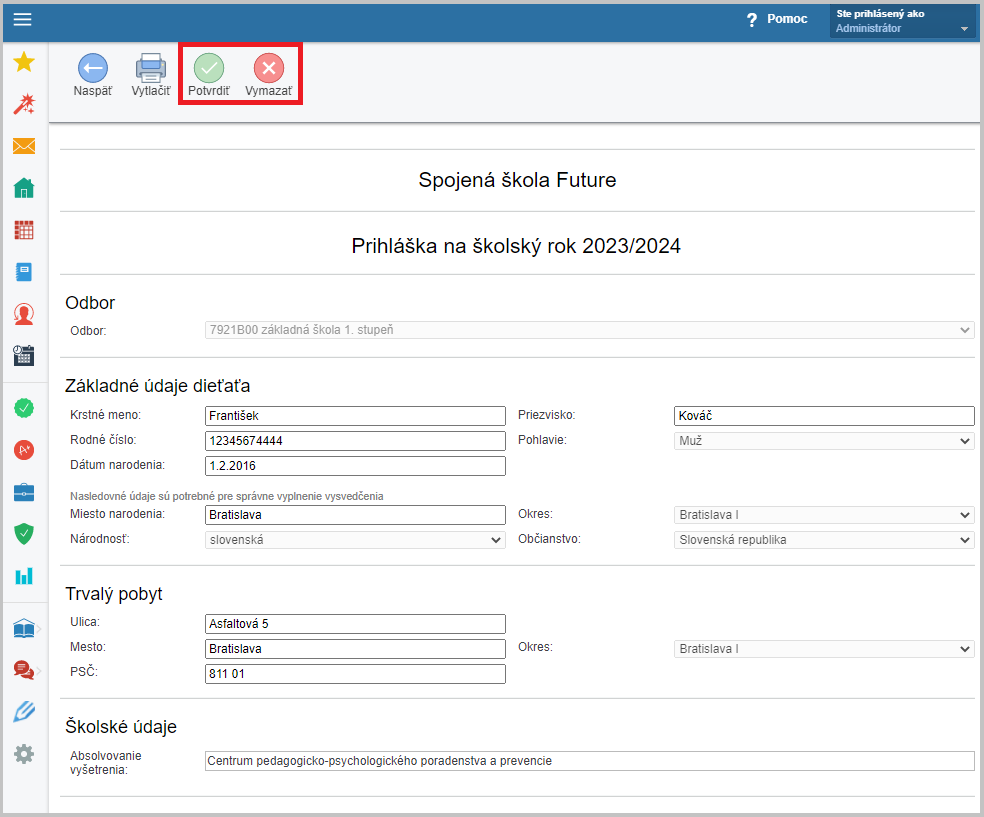Expand the Administrátor account dropdown
This screenshot has width=984, height=817.
pyautogui.click(x=902, y=21)
